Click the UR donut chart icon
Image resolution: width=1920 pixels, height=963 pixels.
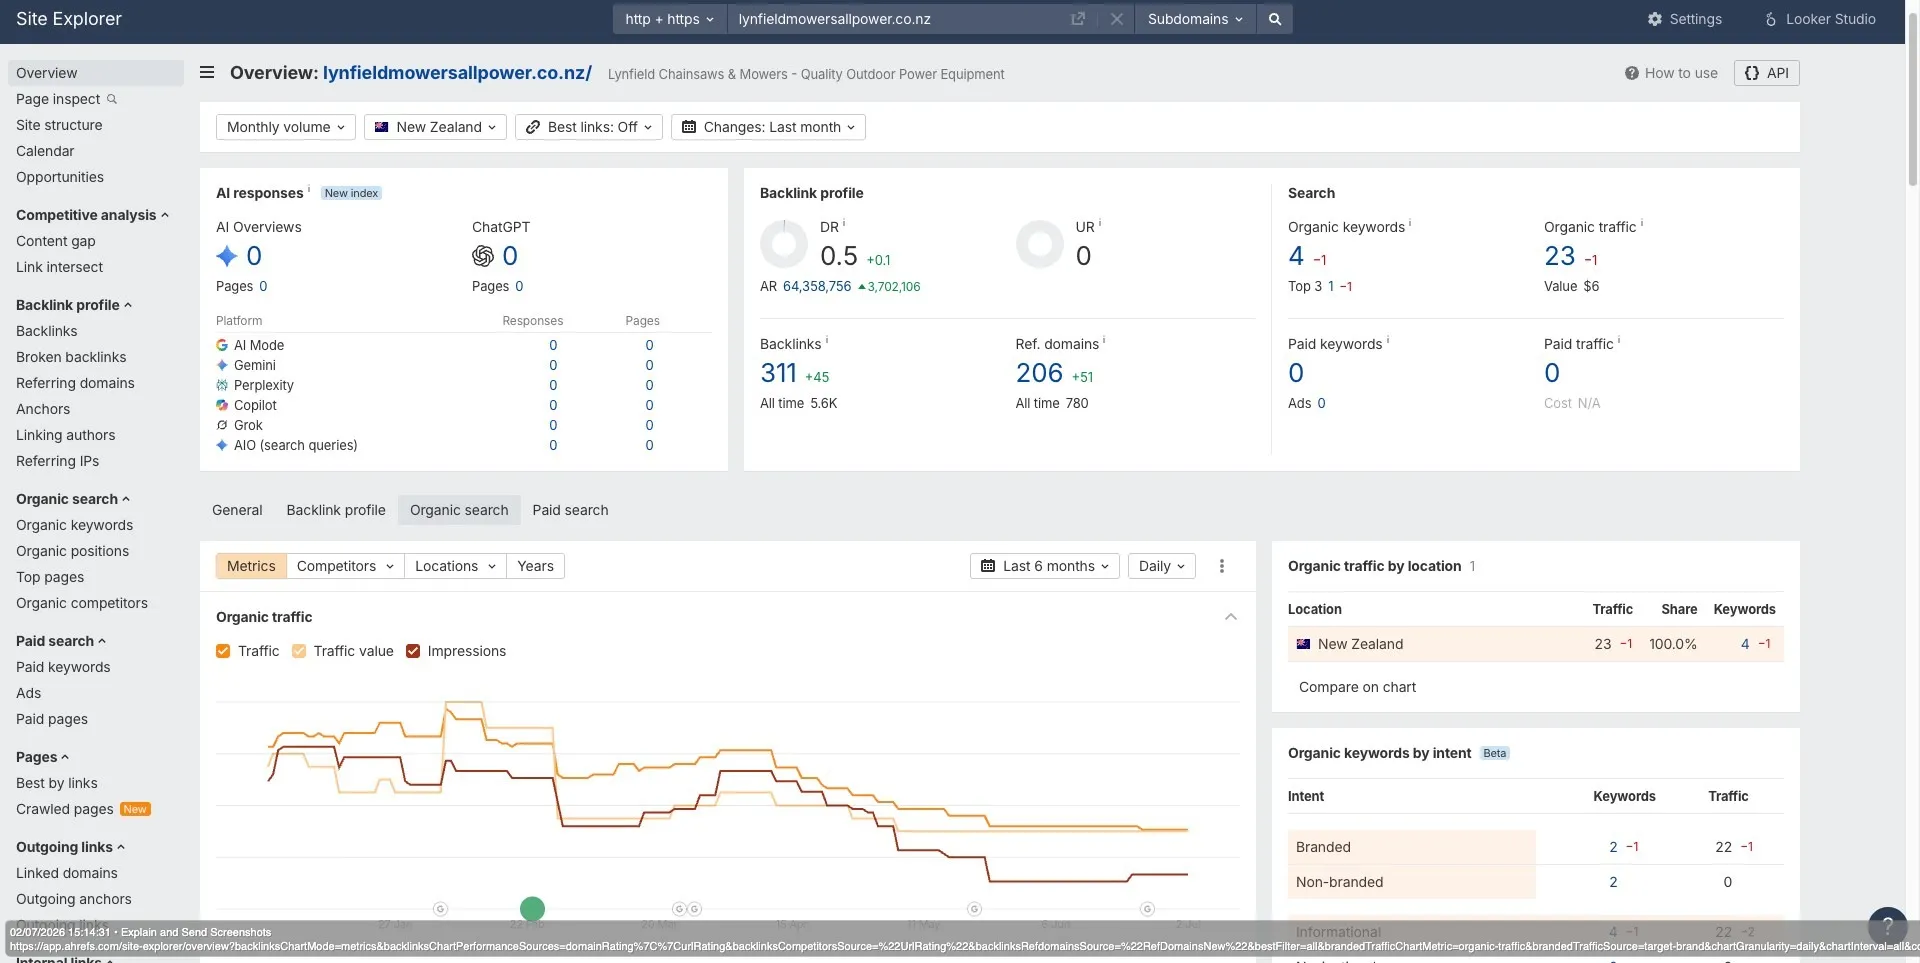click(x=1040, y=244)
